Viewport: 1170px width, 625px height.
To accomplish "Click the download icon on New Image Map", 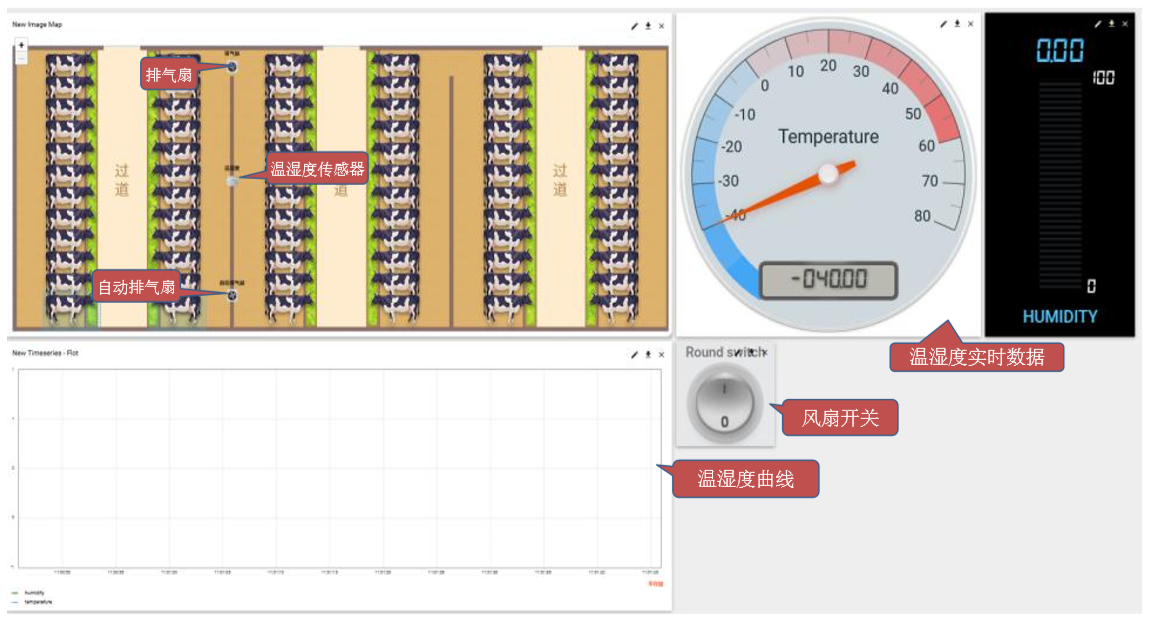I will coord(648,26).
